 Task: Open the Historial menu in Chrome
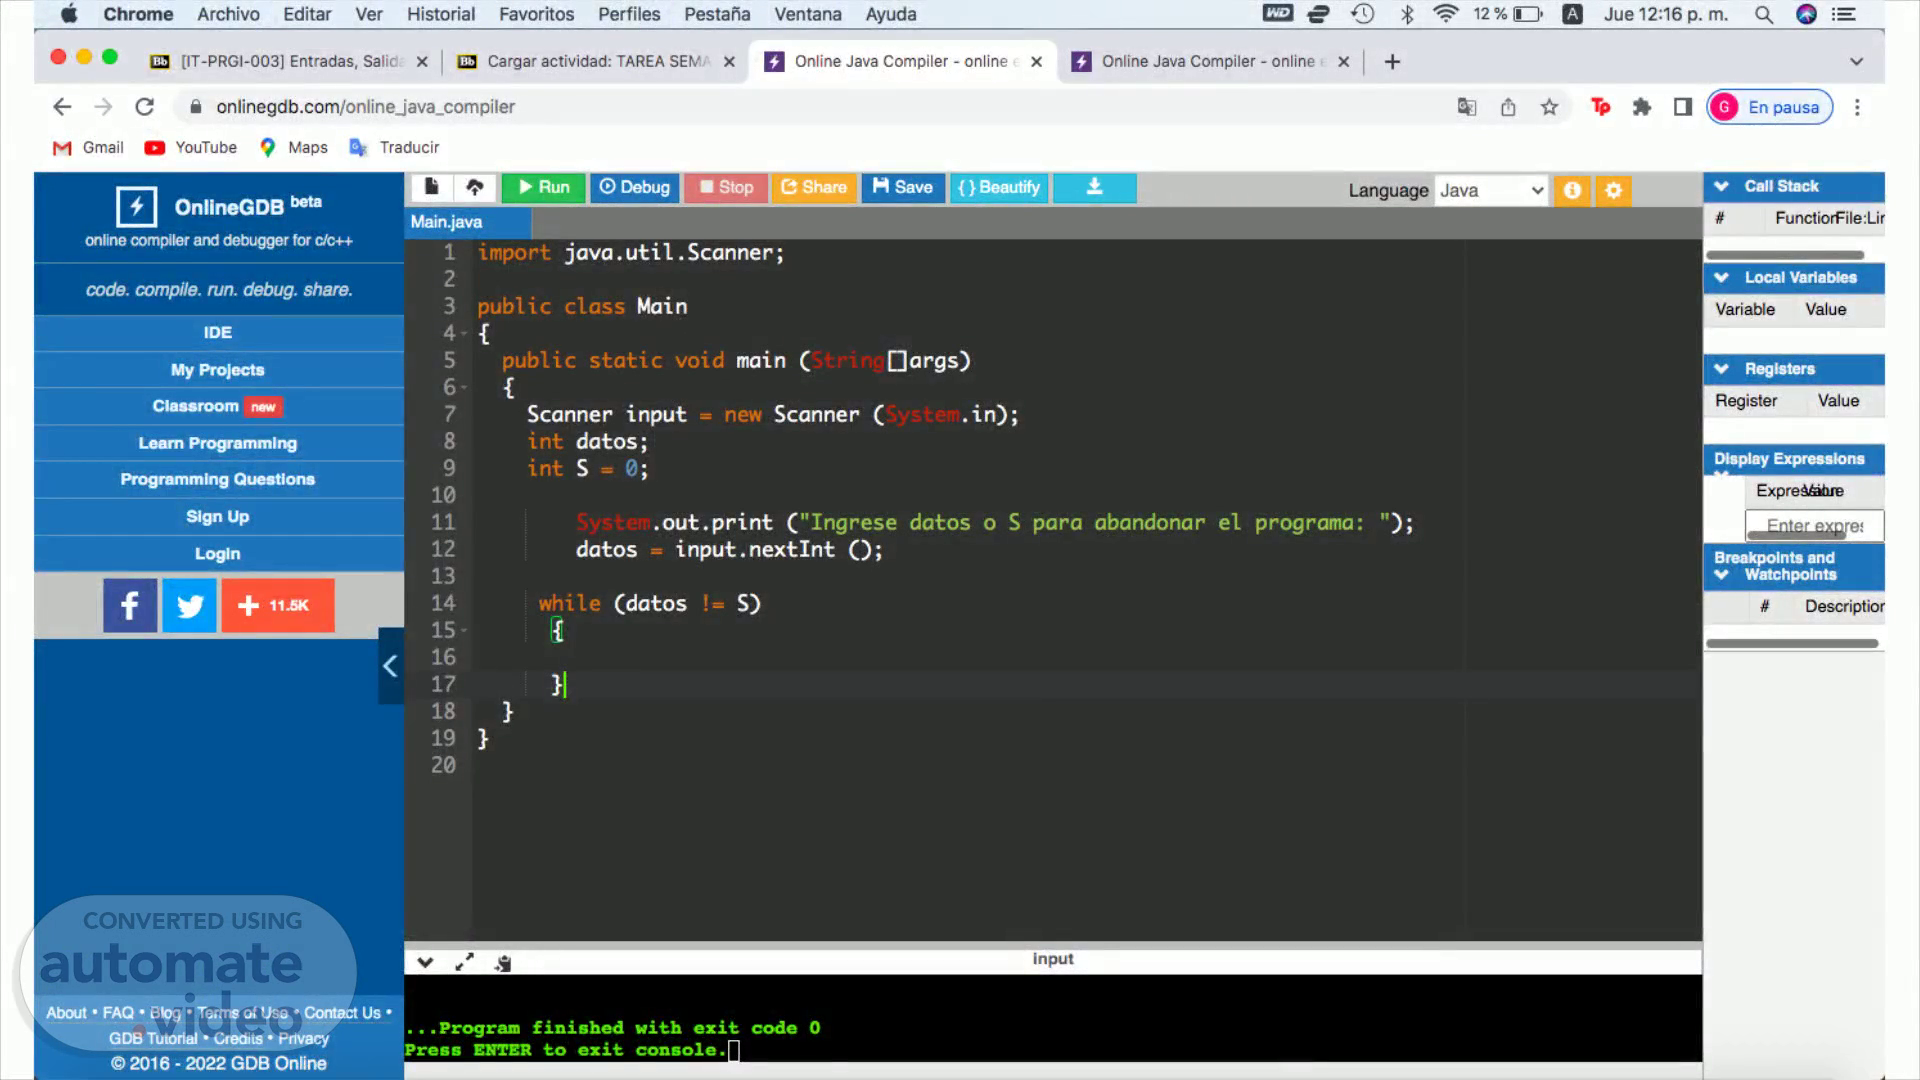pyautogui.click(x=440, y=14)
